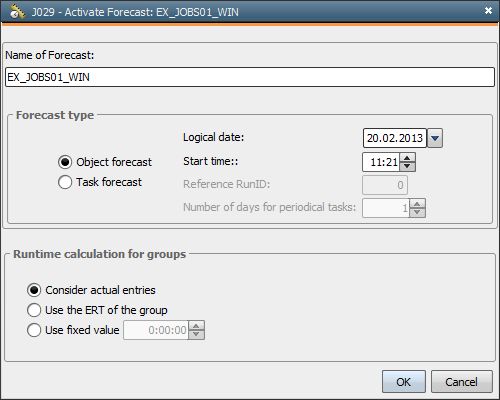Focus the Logical date field
Screen dimensions: 500x400
(395, 138)
